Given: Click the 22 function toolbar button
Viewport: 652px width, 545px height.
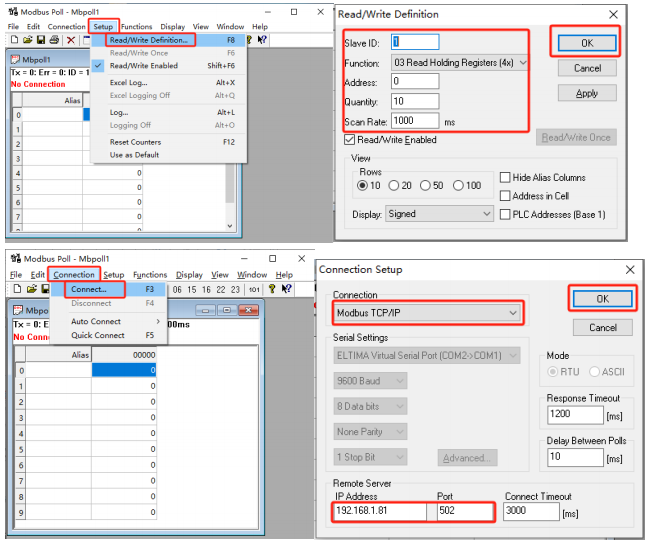Looking at the screenshot, I should point(221,290).
